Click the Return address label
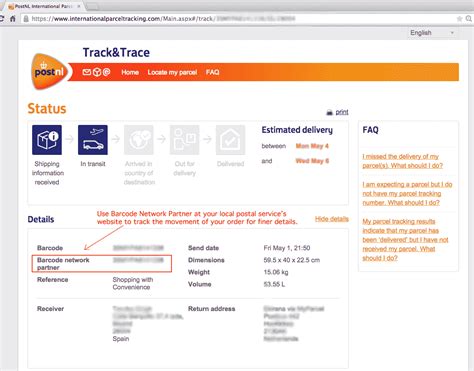The image size is (474, 371). [x=211, y=309]
